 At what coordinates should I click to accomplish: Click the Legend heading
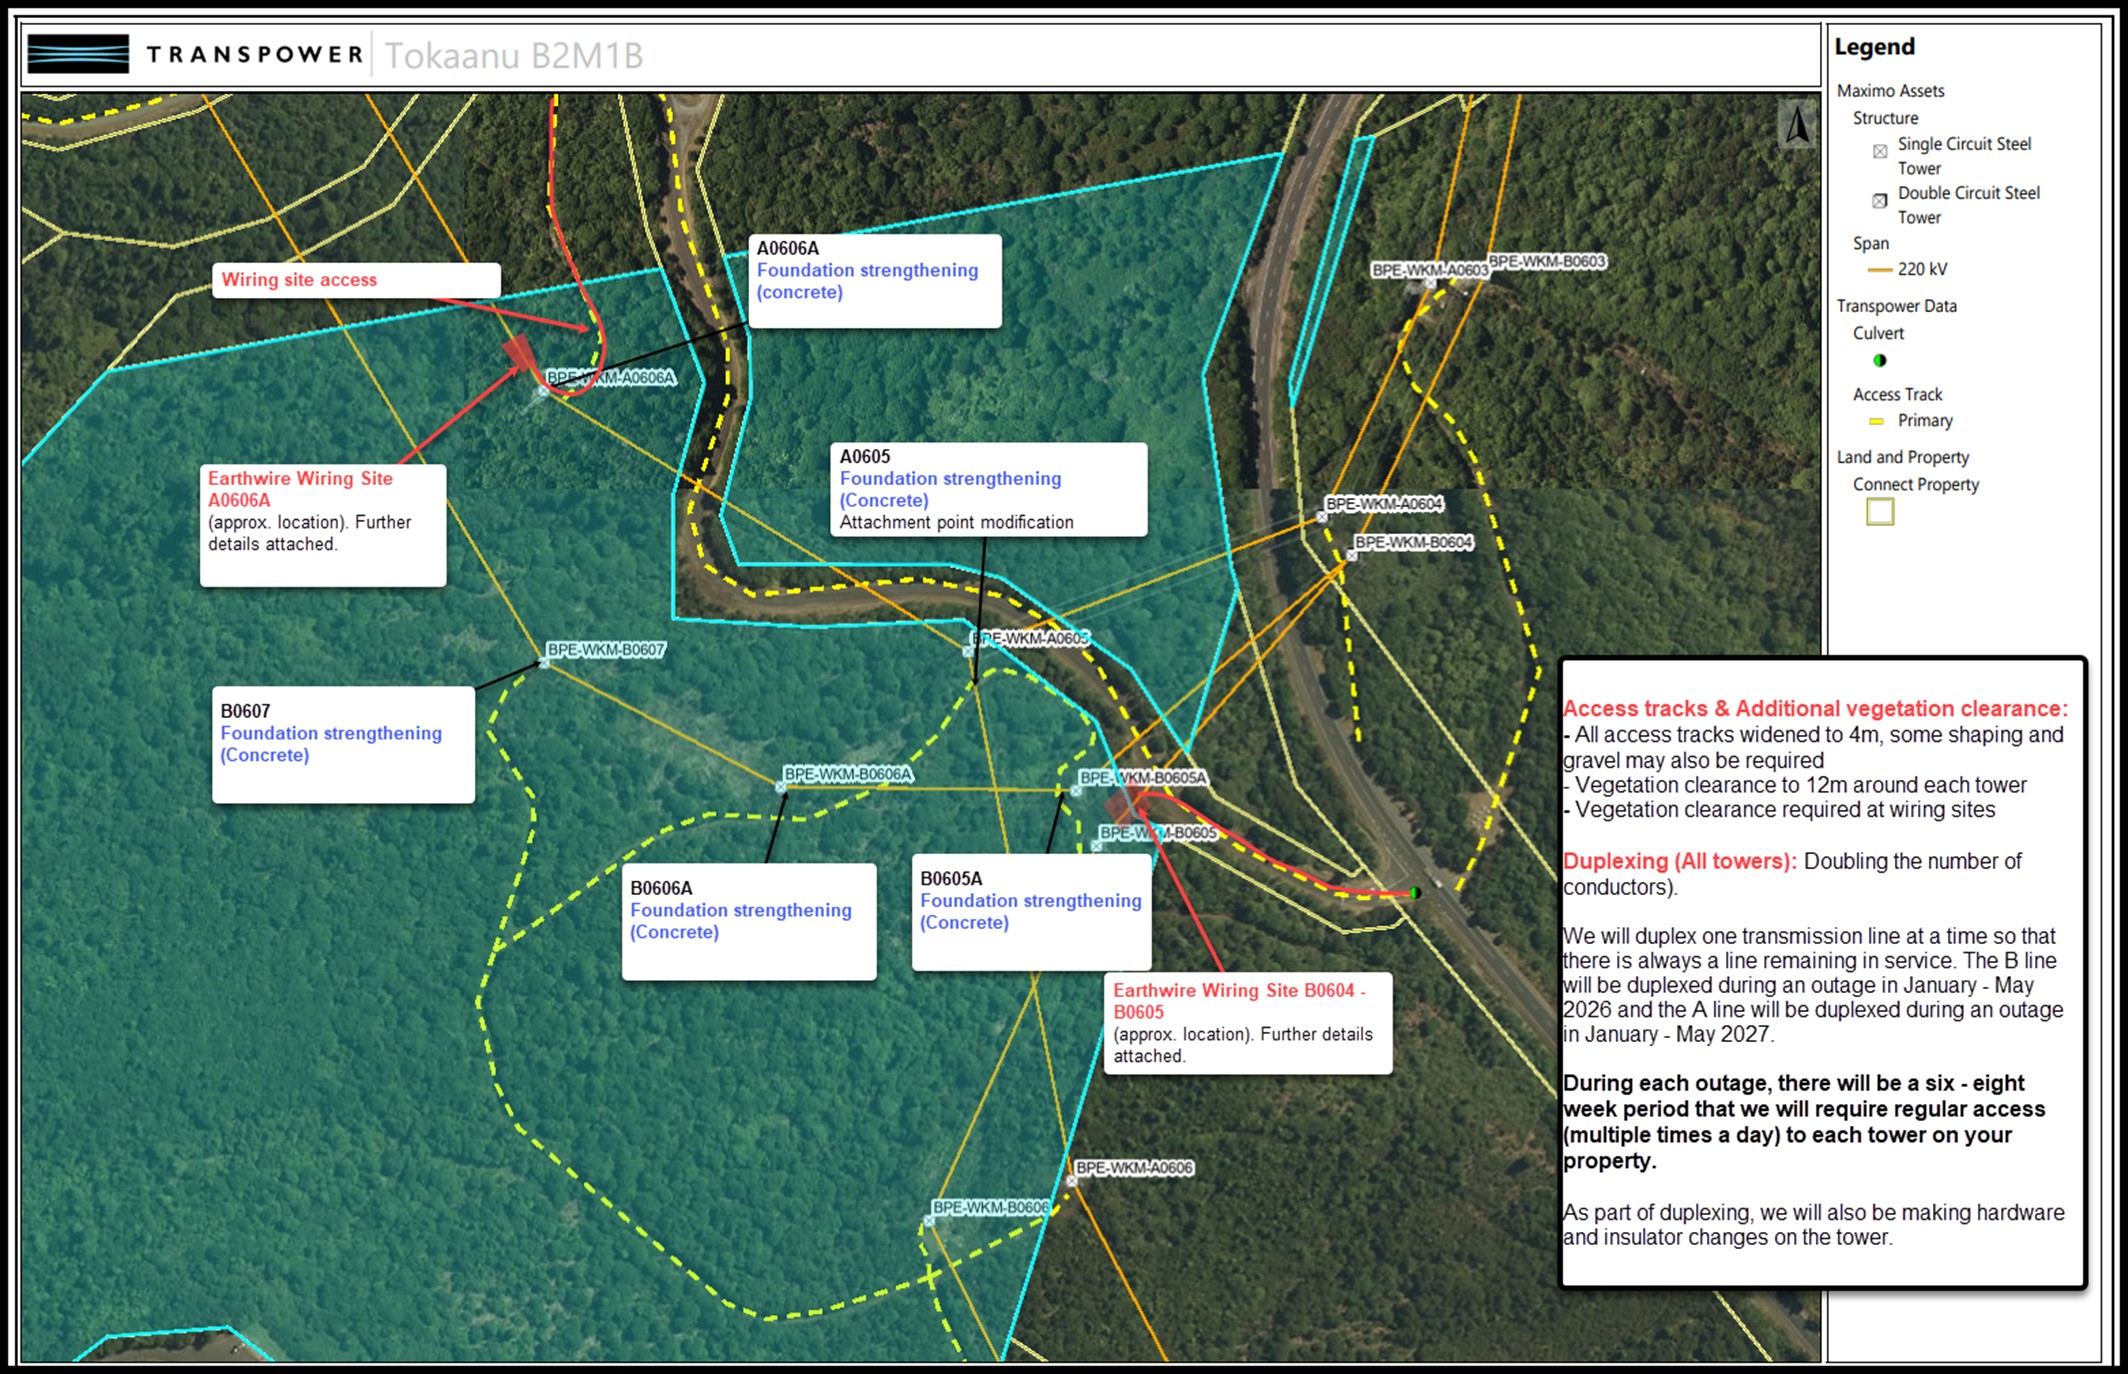click(1874, 47)
